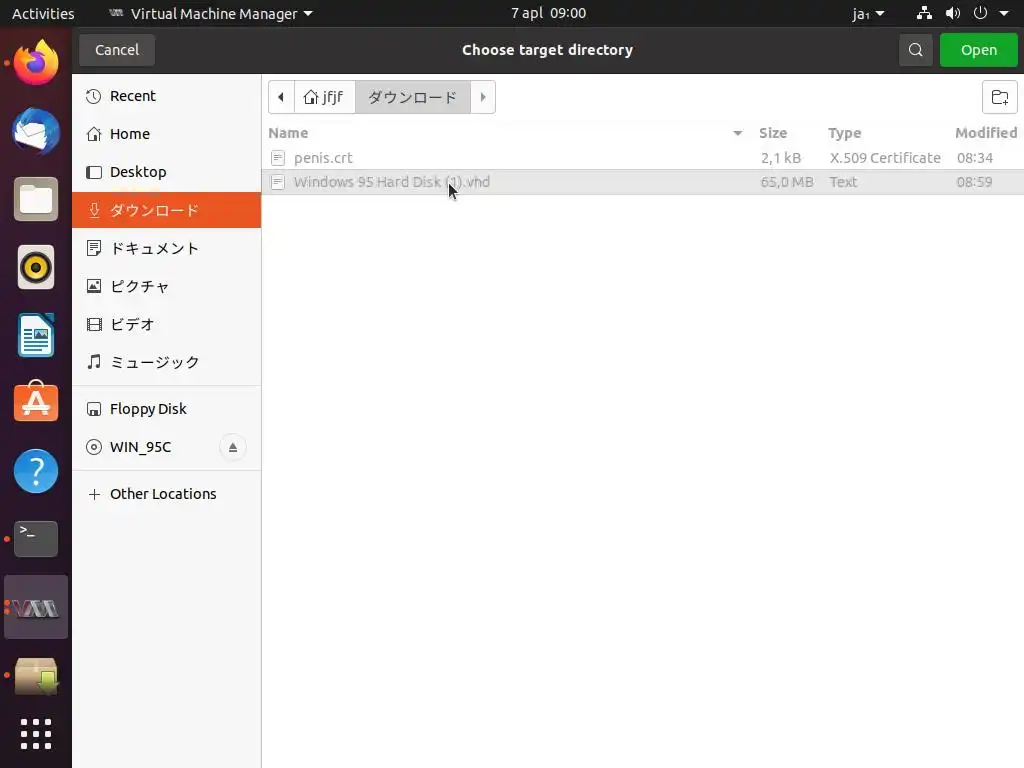Click the Text type cell of vhd file
This screenshot has width=1024, height=768.
tap(843, 182)
